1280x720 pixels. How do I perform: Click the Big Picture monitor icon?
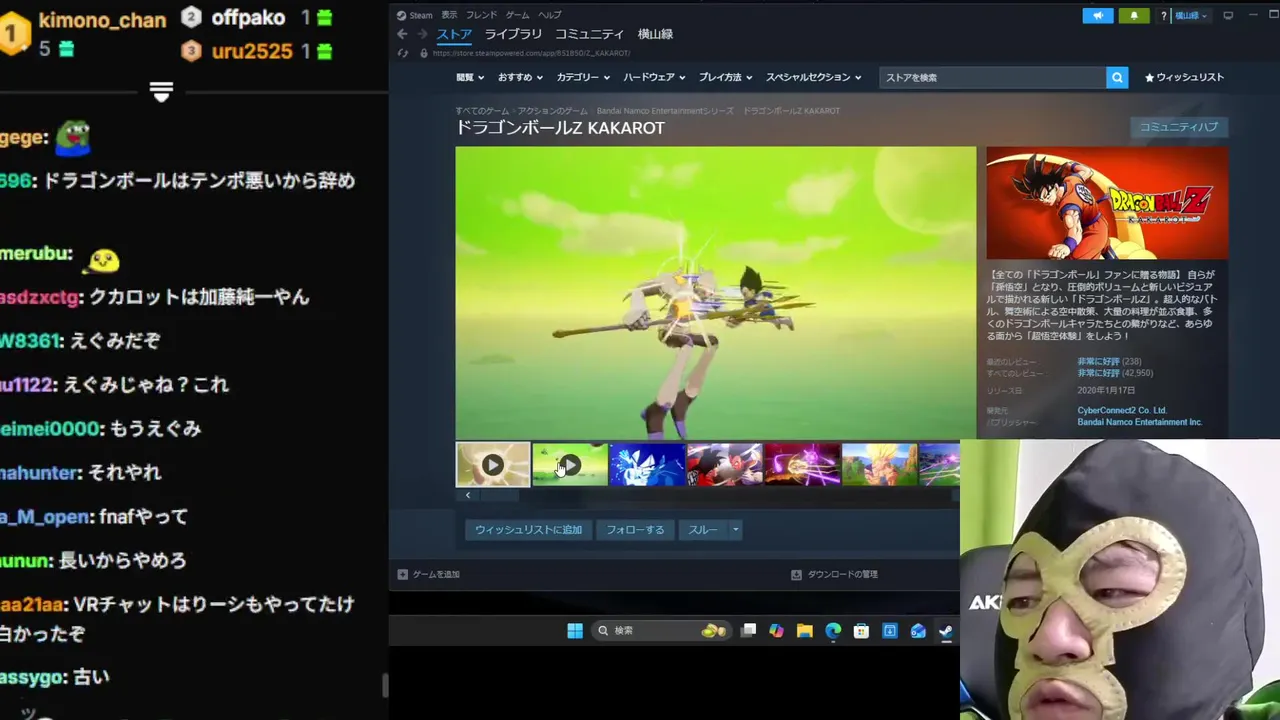pos(1228,15)
